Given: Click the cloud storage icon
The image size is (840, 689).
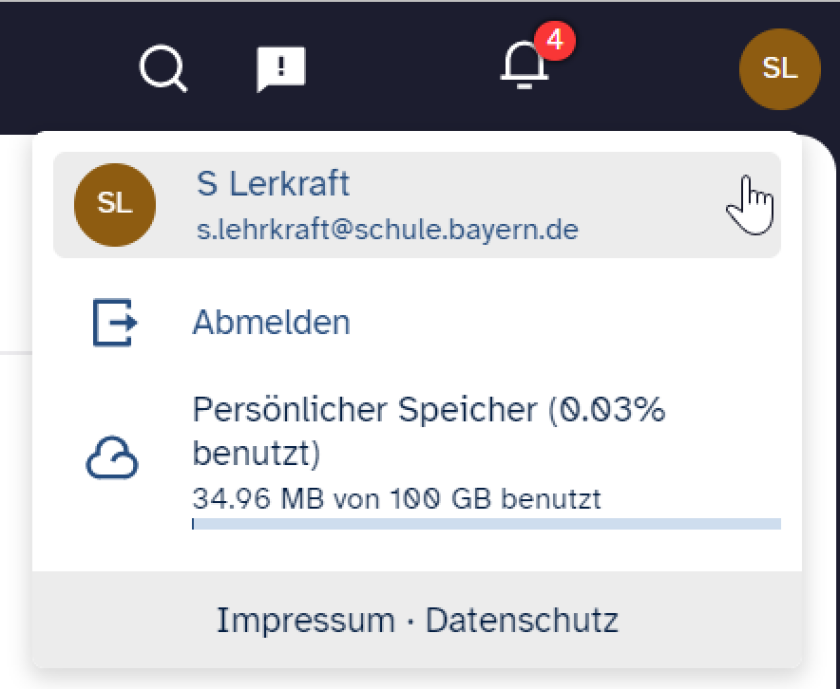Looking at the screenshot, I should point(111,459).
